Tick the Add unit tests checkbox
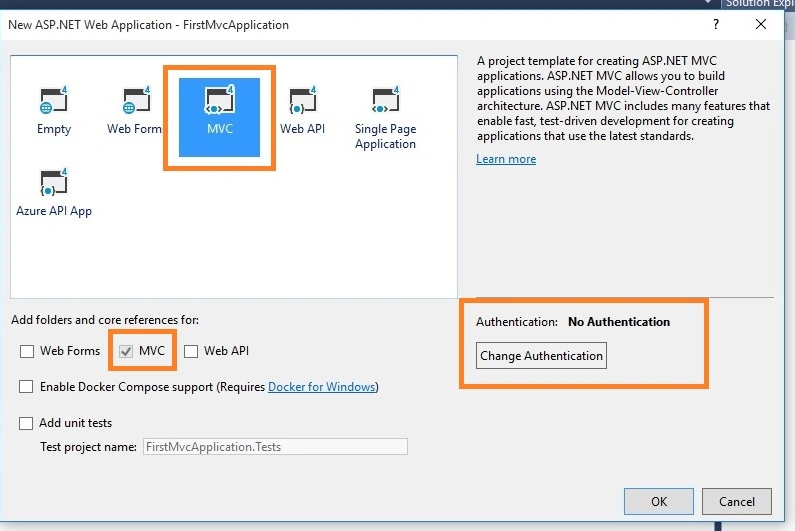The width and height of the screenshot is (795, 531). tap(26, 423)
